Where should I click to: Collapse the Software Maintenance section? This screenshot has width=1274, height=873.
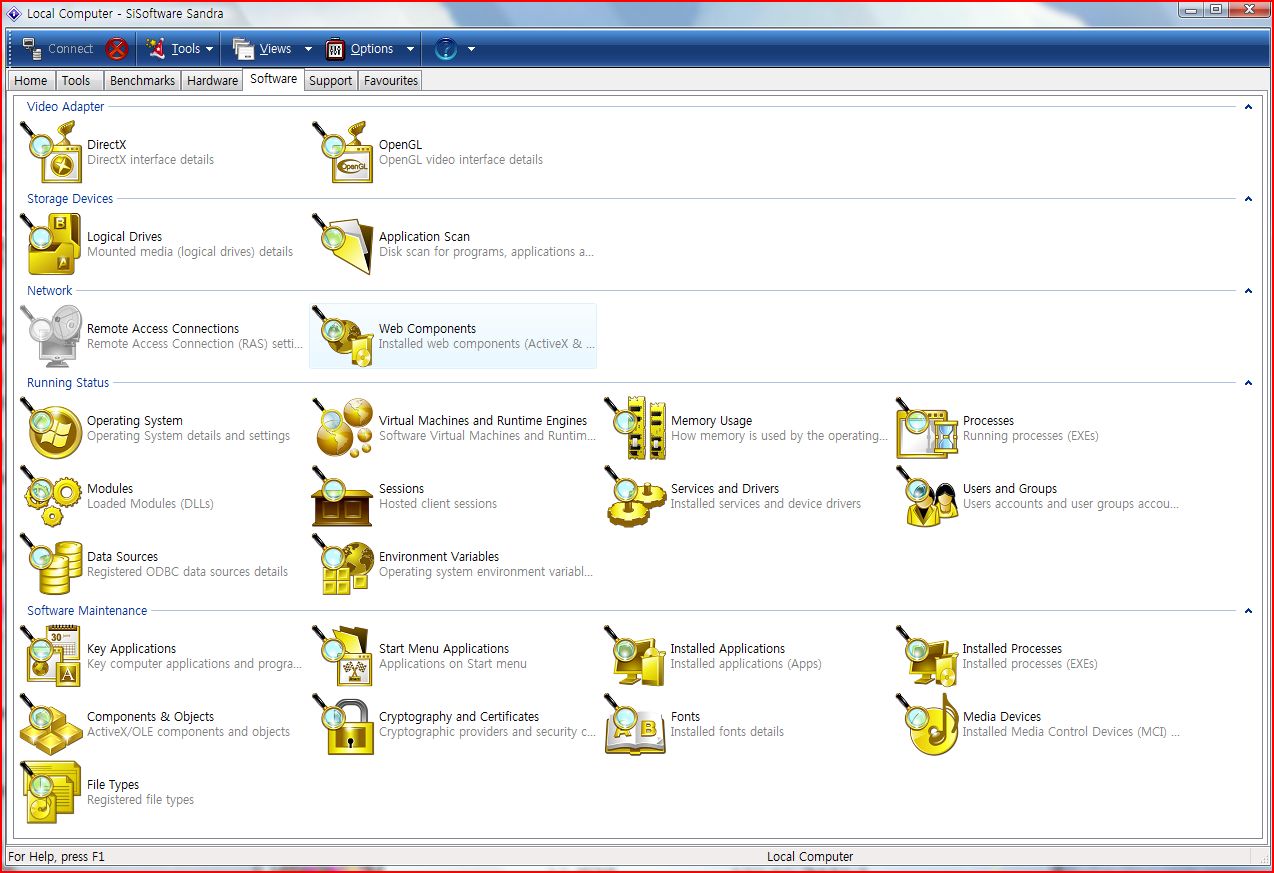tap(1248, 611)
